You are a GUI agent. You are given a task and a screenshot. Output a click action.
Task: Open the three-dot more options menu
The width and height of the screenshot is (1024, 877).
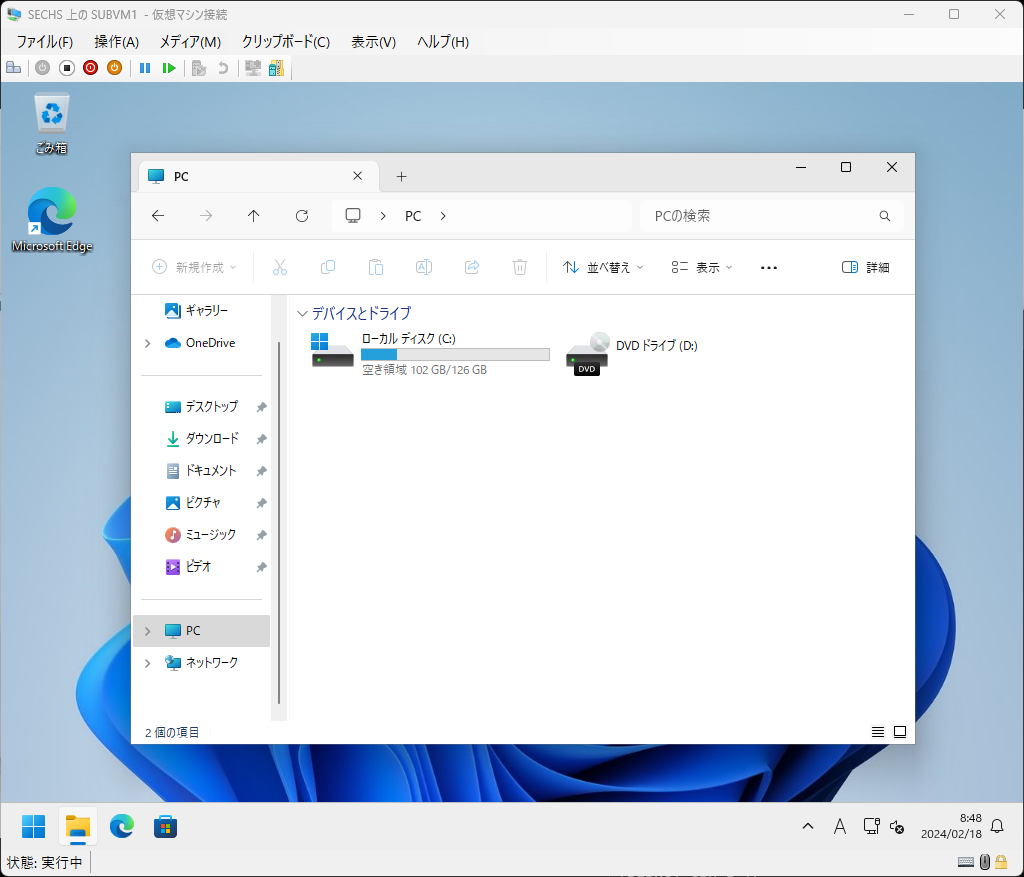(769, 267)
